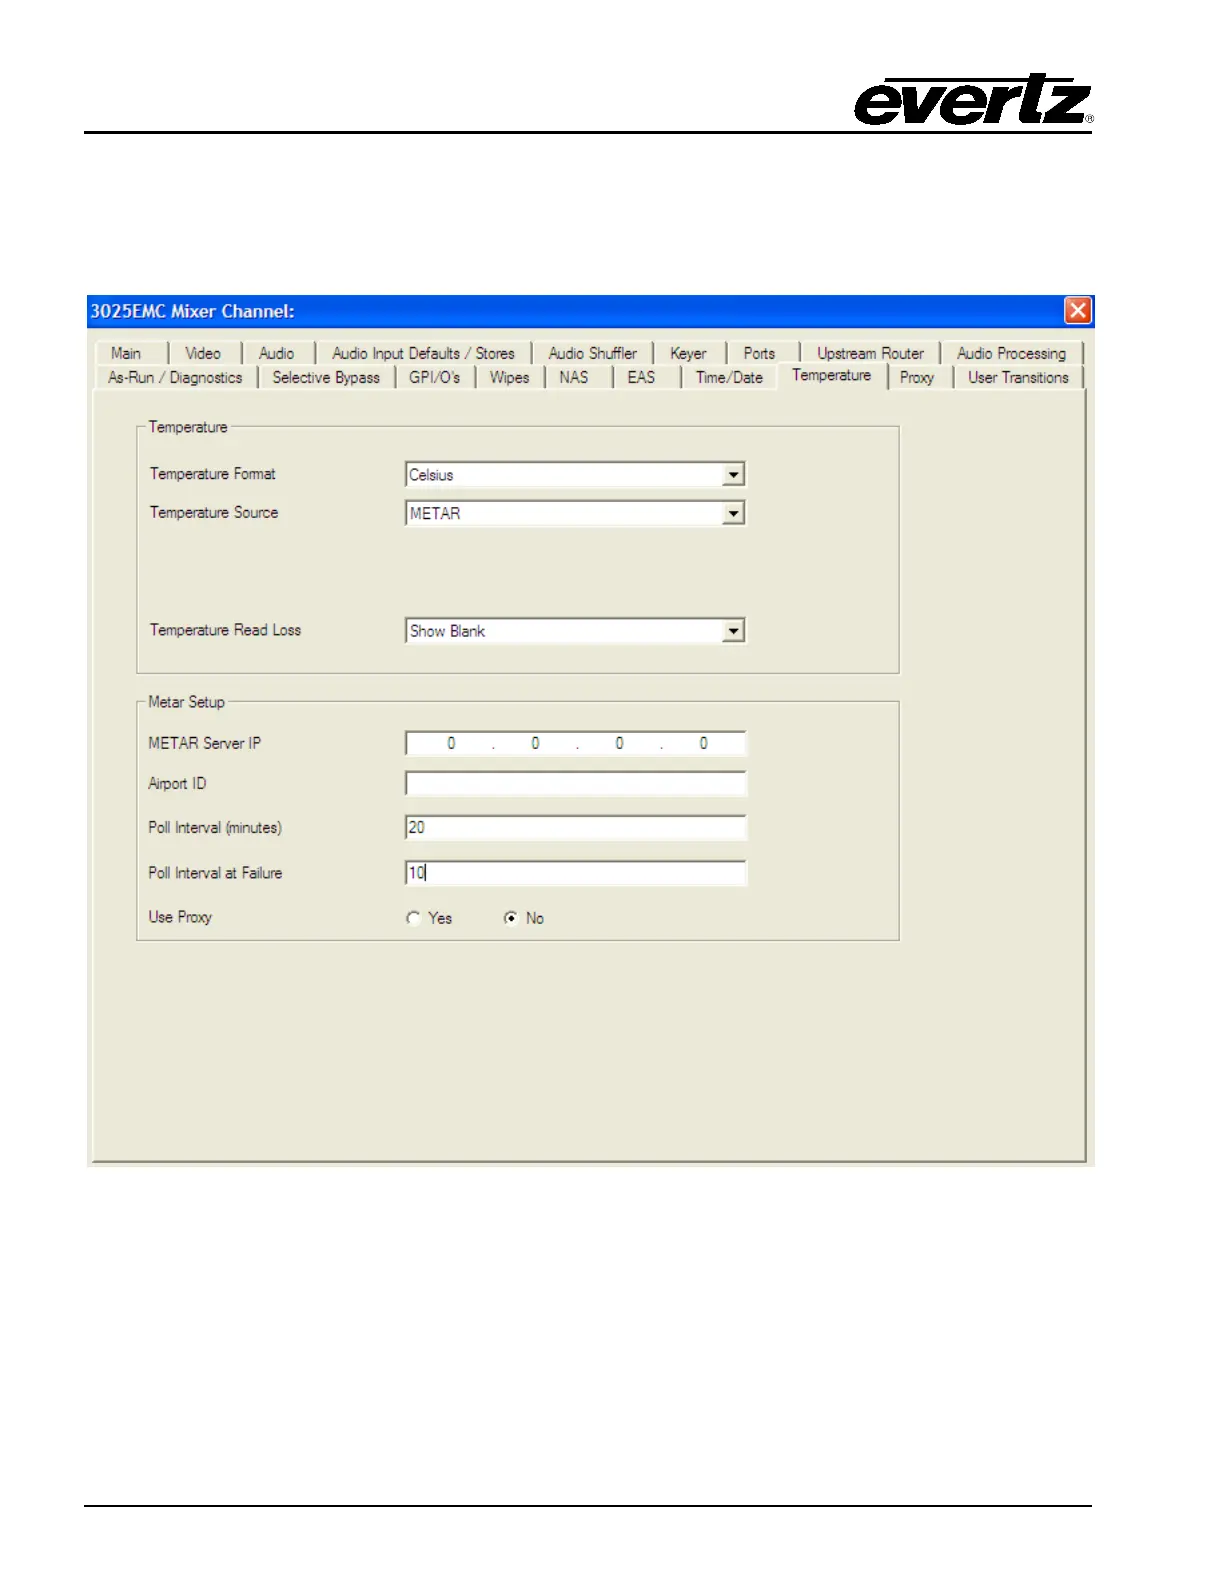The image size is (1224, 1584).
Task: Close the 3025EMC Mixer Channel window
Action: click(1077, 311)
